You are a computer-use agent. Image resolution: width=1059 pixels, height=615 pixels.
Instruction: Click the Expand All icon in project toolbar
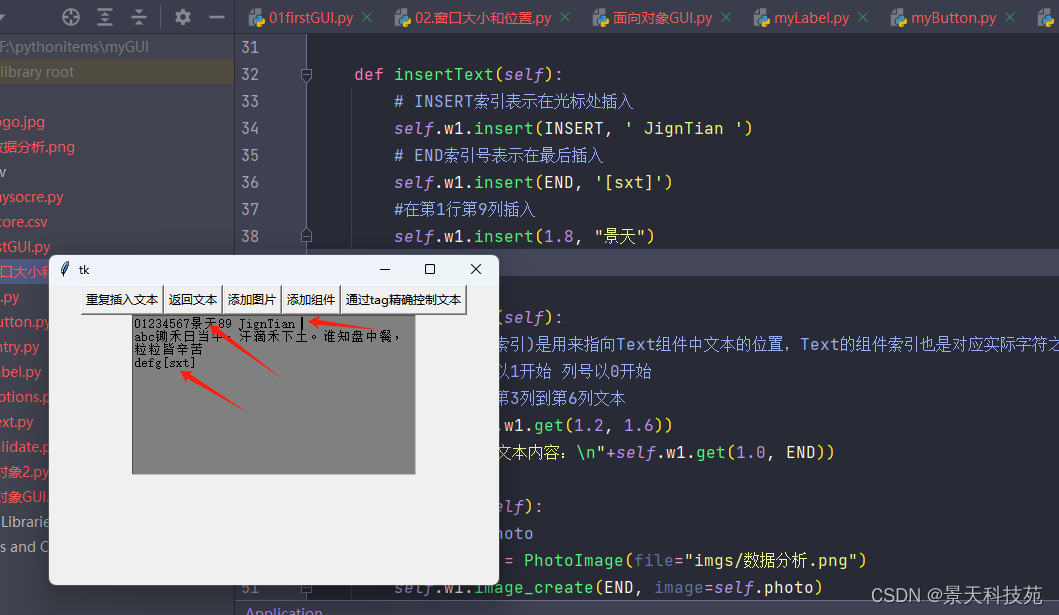point(105,17)
